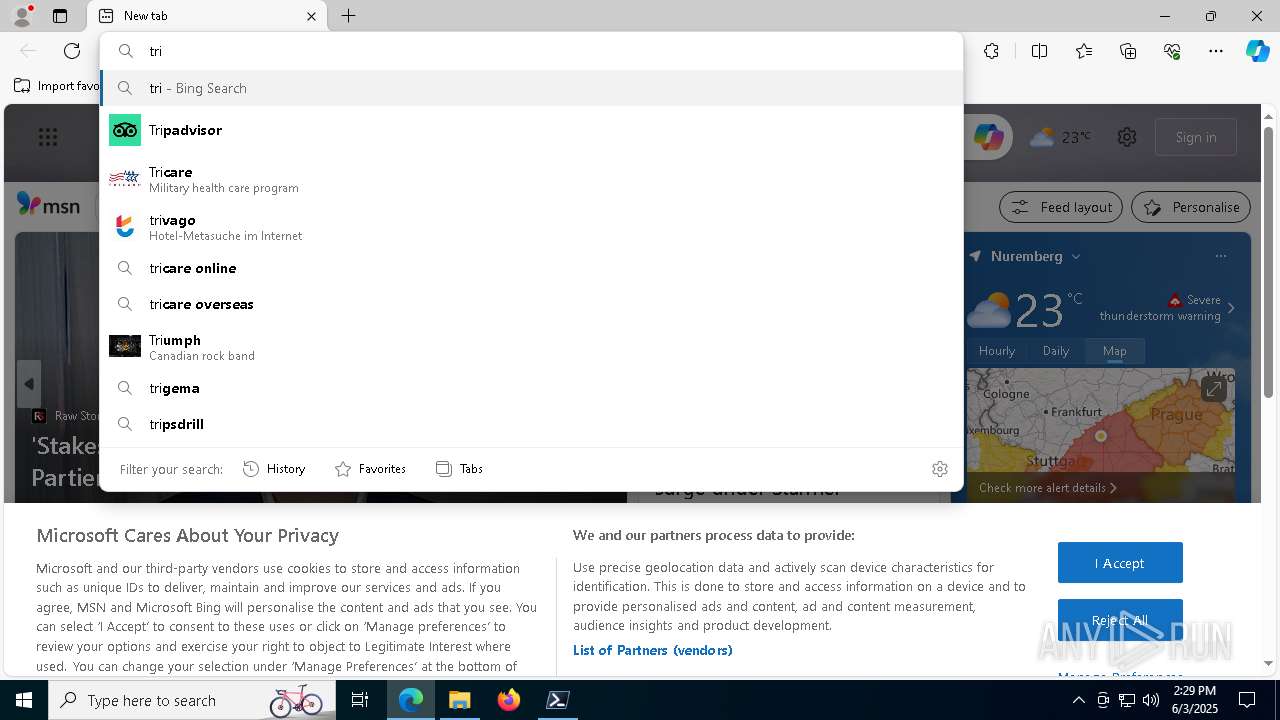Click Reject All on privacy notice
The height and width of the screenshot is (720, 1280).
pyautogui.click(x=1120, y=620)
